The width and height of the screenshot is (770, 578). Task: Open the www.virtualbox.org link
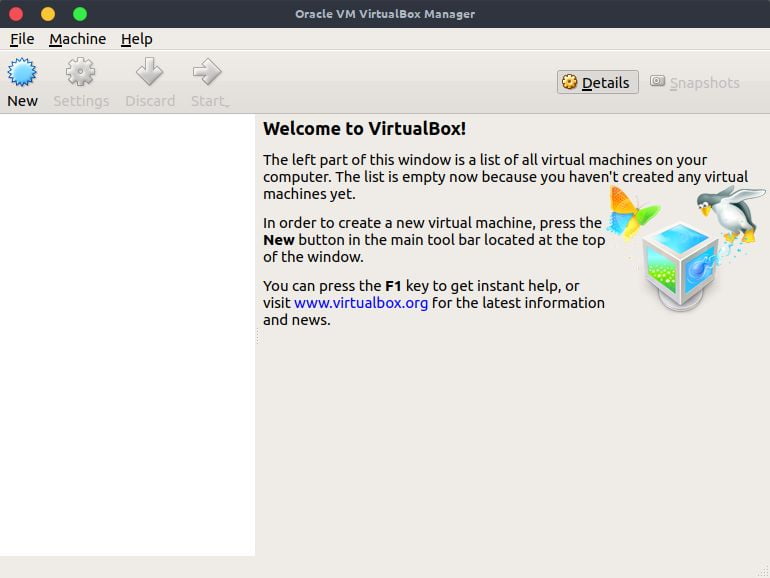tap(361, 303)
